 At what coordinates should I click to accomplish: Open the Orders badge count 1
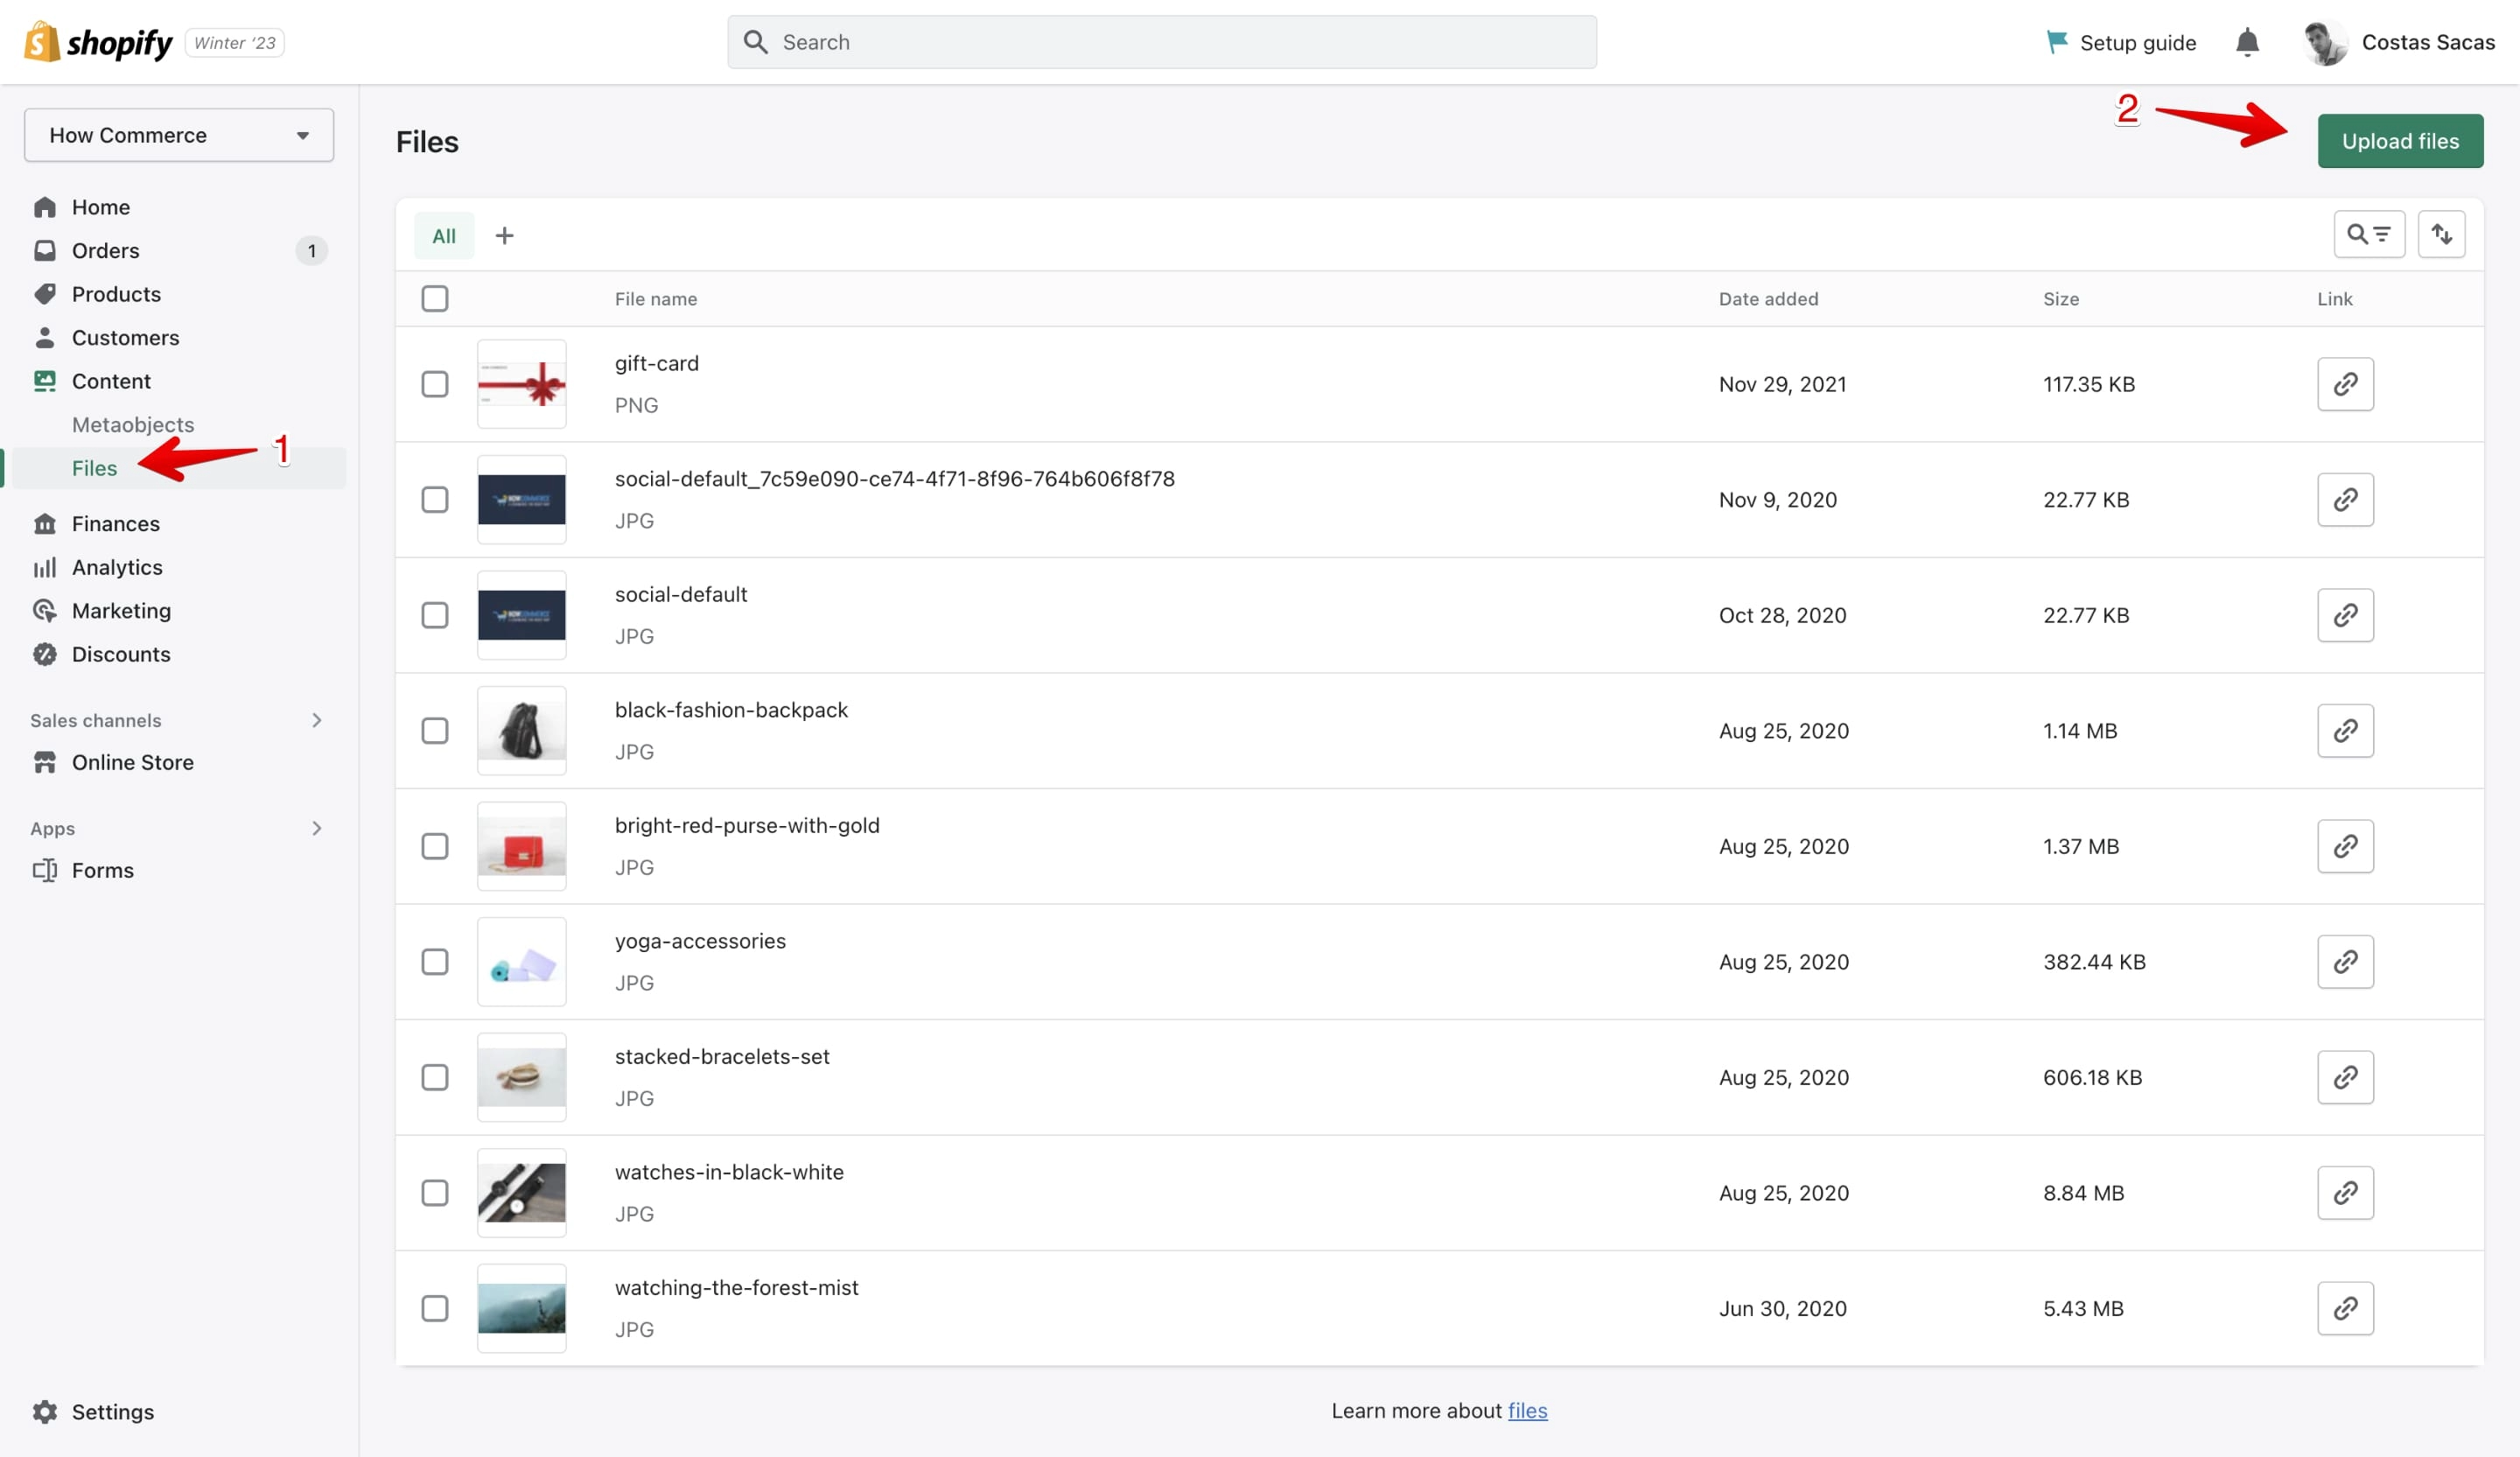click(312, 251)
